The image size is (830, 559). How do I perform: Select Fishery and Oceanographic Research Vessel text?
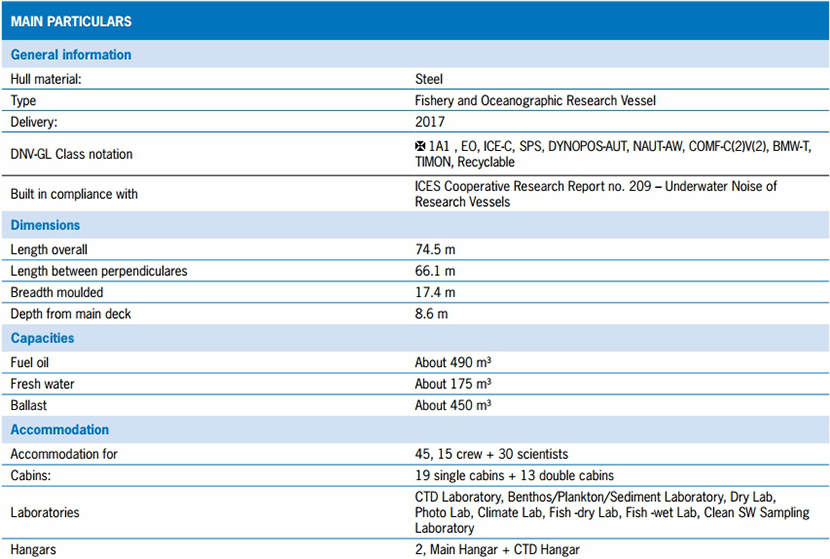(x=535, y=101)
